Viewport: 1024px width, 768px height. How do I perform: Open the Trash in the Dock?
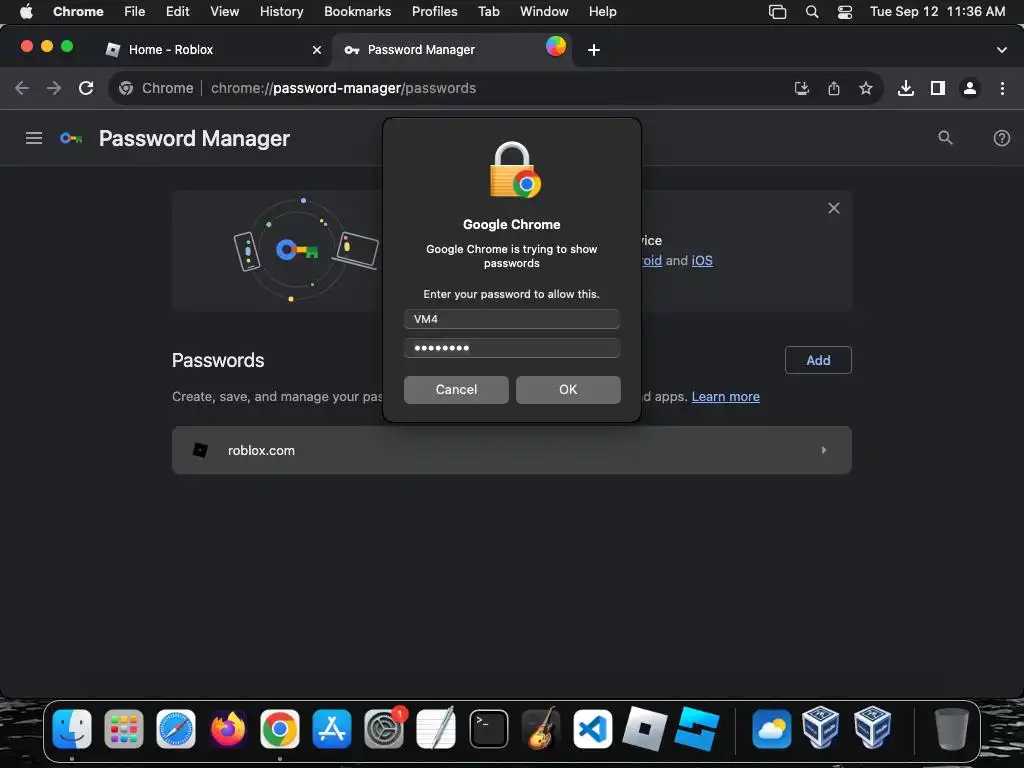[951, 728]
